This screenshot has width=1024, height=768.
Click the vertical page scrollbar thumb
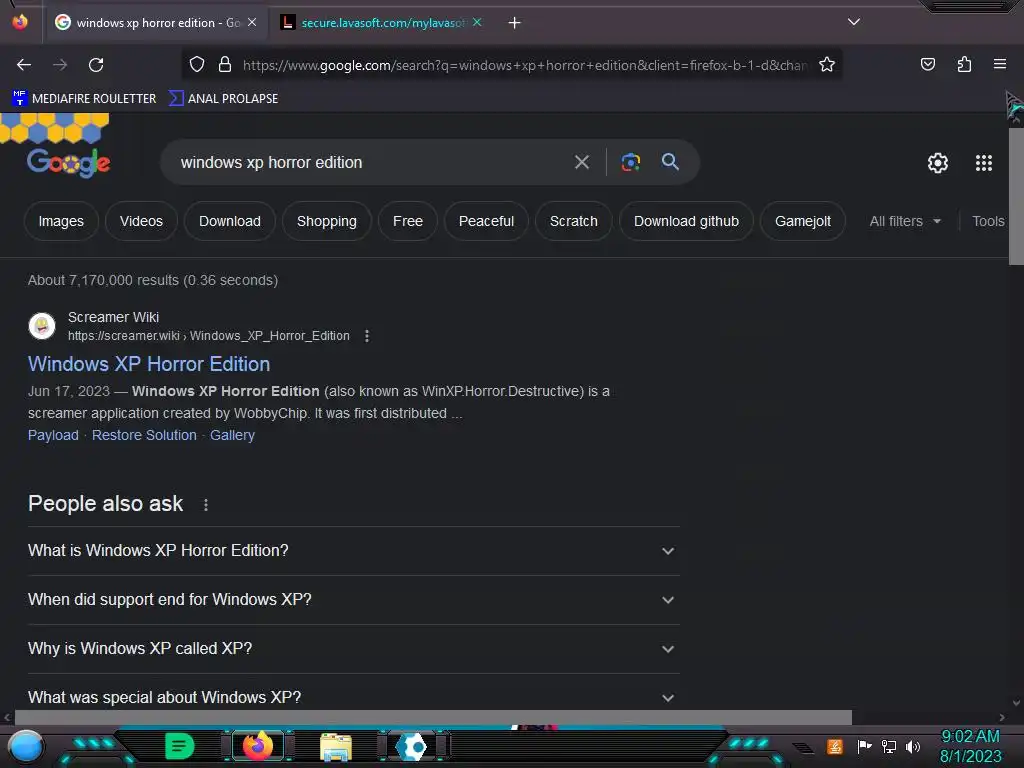pos(1016,196)
